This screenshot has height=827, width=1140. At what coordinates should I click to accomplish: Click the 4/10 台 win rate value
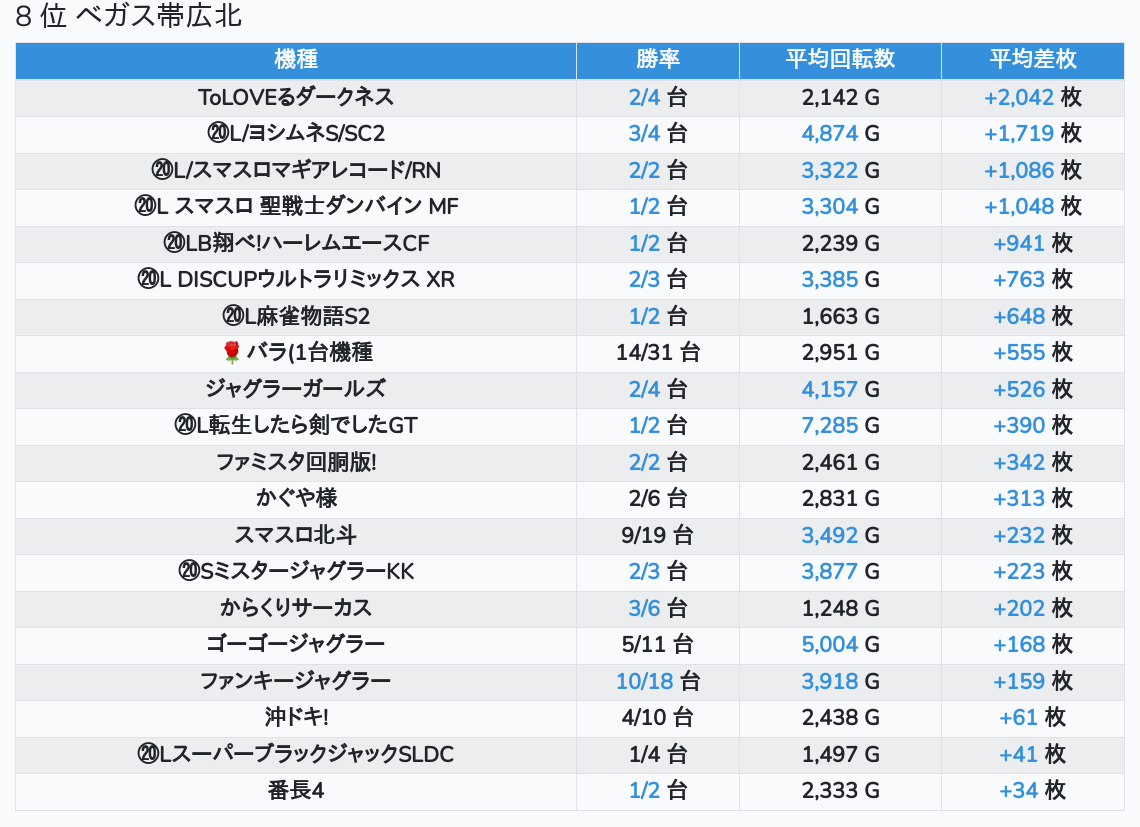[658, 717]
